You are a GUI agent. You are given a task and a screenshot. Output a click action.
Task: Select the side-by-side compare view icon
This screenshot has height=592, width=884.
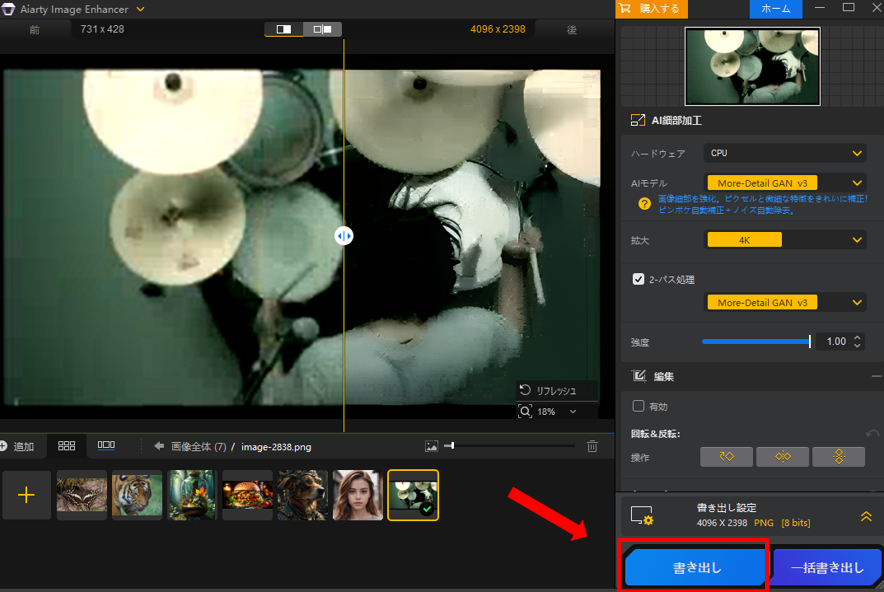tap(322, 29)
